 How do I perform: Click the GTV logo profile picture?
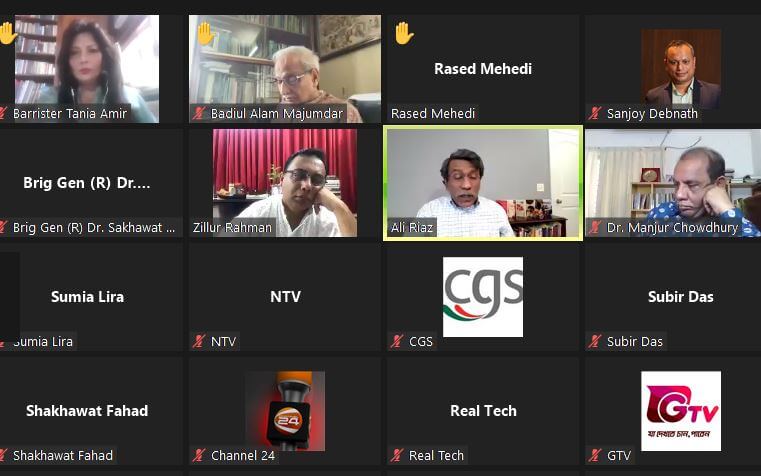(681, 411)
